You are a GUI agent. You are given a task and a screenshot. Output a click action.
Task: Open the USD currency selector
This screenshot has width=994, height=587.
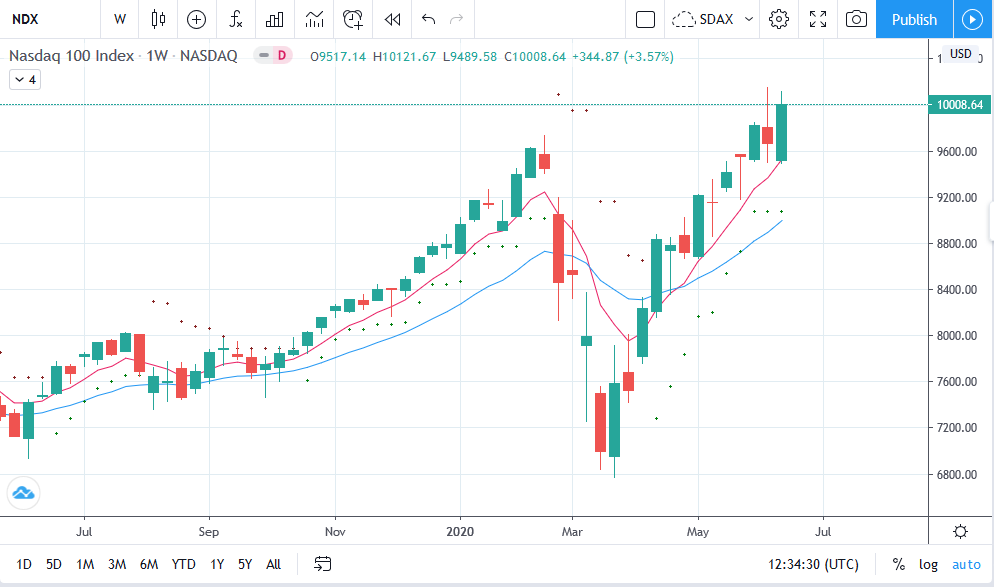960,54
